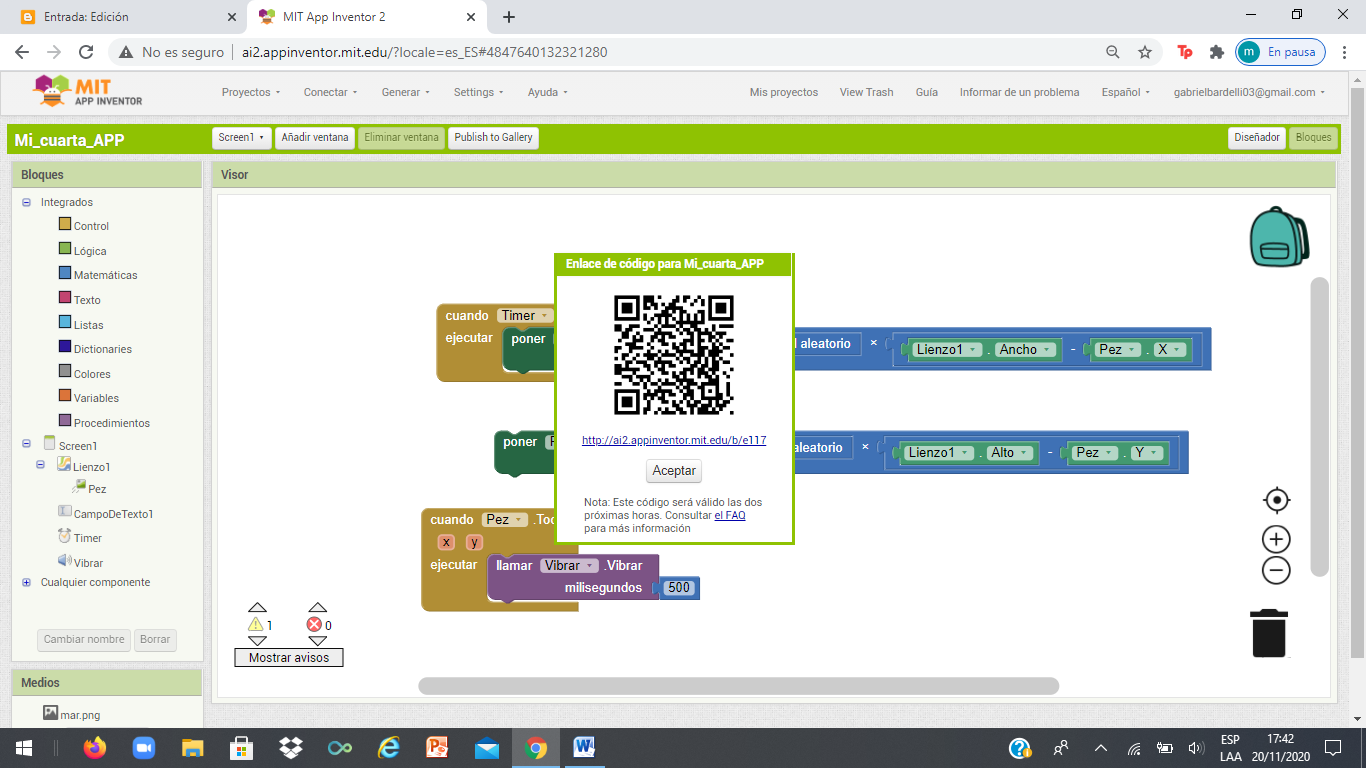The width and height of the screenshot is (1366, 768).
Task: Click the Publish to Gallery button
Action: click(x=493, y=137)
